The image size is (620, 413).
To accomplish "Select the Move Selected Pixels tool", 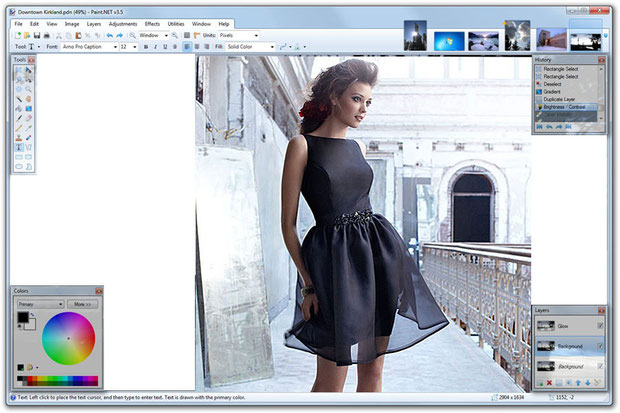I will click(28, 70).
